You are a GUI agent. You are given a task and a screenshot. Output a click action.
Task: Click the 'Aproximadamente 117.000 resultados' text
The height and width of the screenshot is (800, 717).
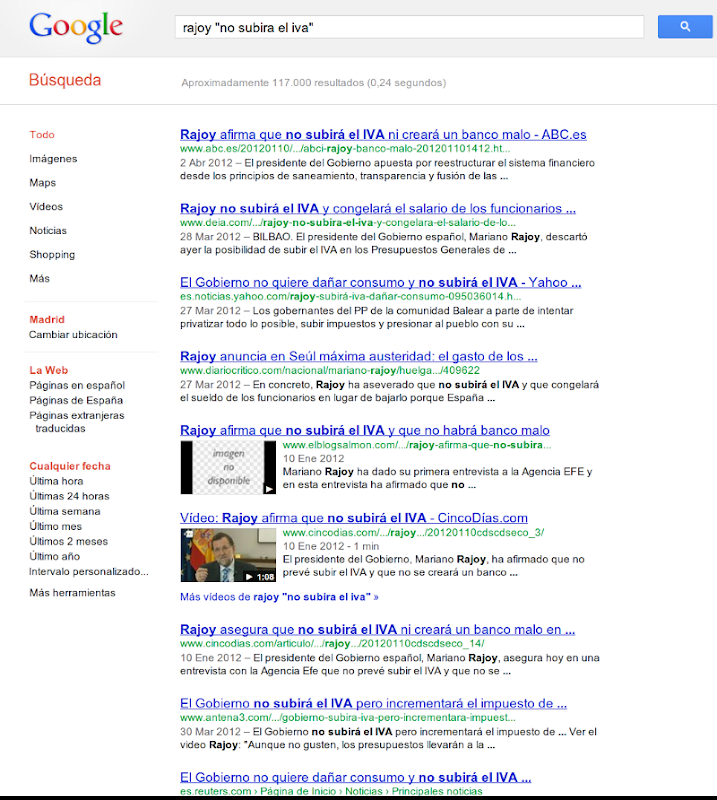click(x=313, y=83)
